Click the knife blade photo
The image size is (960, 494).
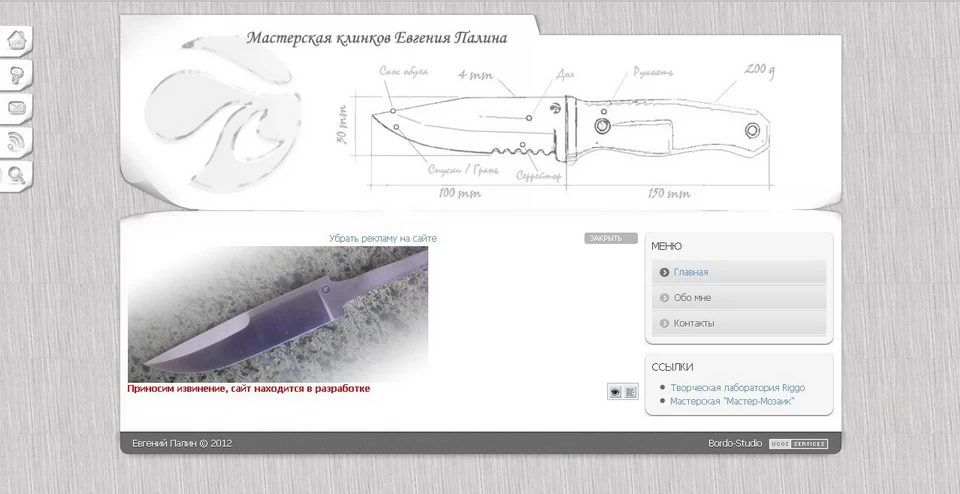(278, 313)
